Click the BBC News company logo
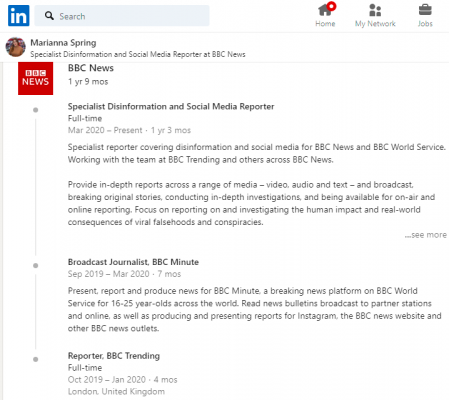The height and width of the screenshot is (400, 449). pos(35,78)
